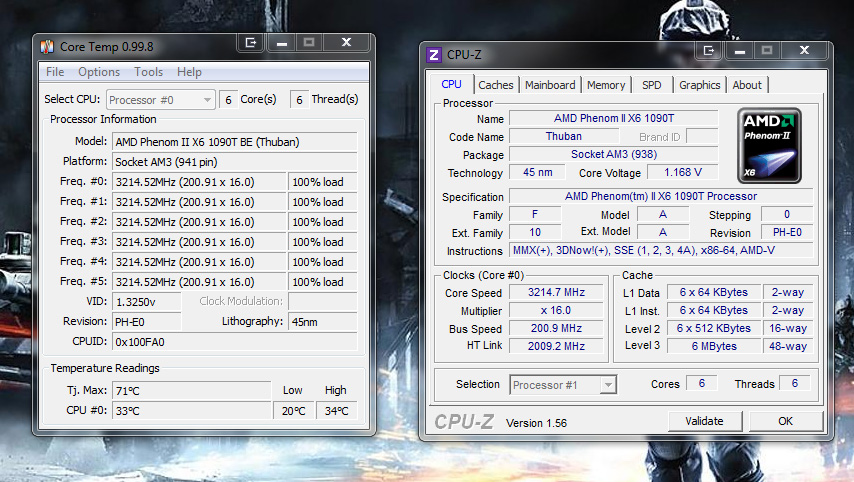
Task: Click the Core Voltage value 1.168 V
Action: click(x=682, y=172)
